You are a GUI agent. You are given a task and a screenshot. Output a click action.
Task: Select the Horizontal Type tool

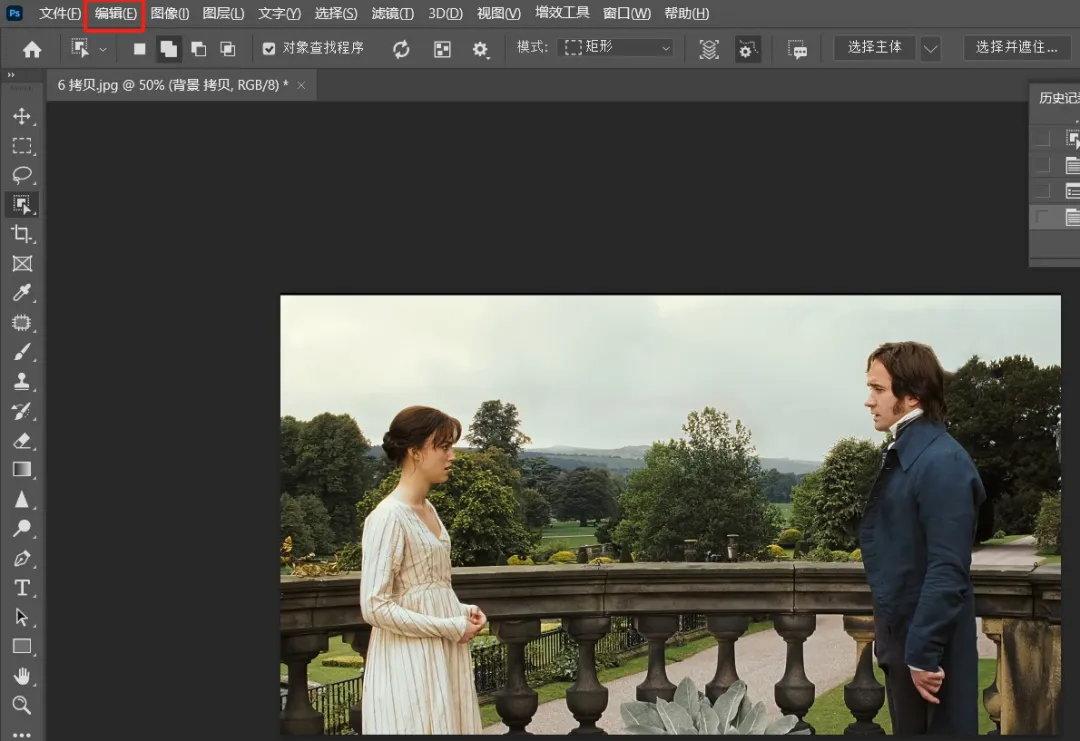[x=22, y=587]
